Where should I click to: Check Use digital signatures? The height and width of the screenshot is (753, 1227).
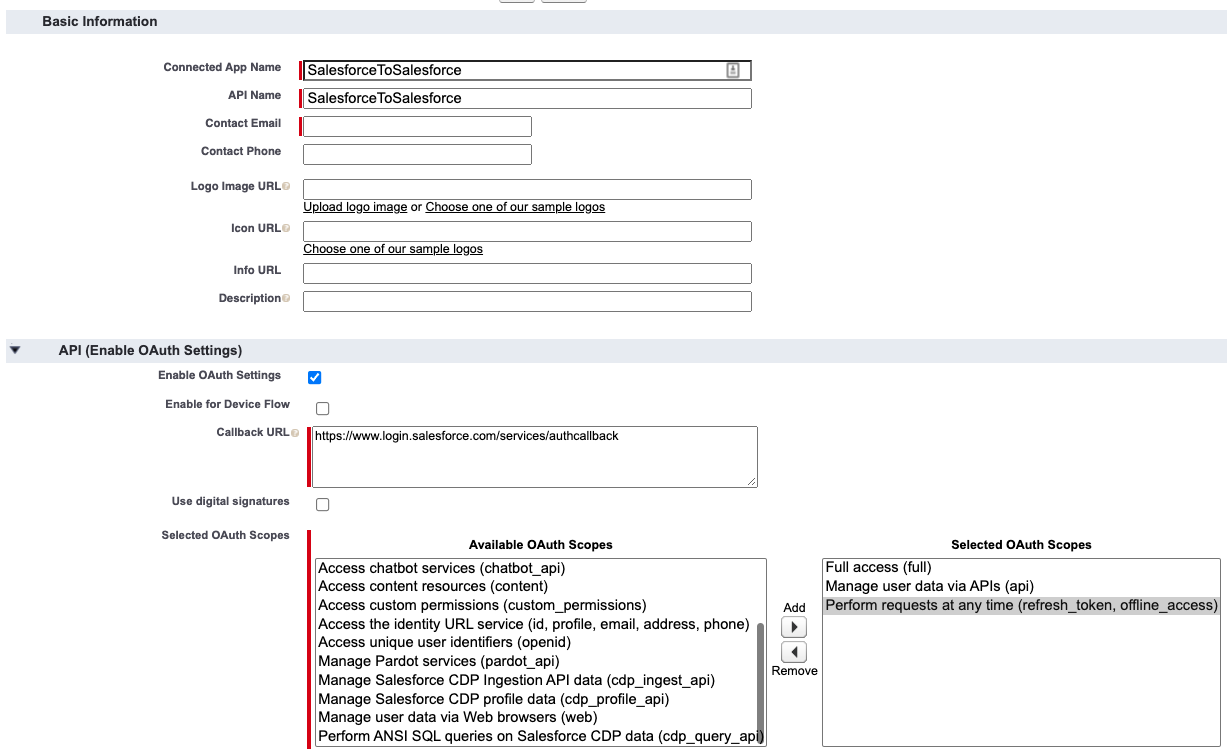pyautogui.click(x=322, y=504)
